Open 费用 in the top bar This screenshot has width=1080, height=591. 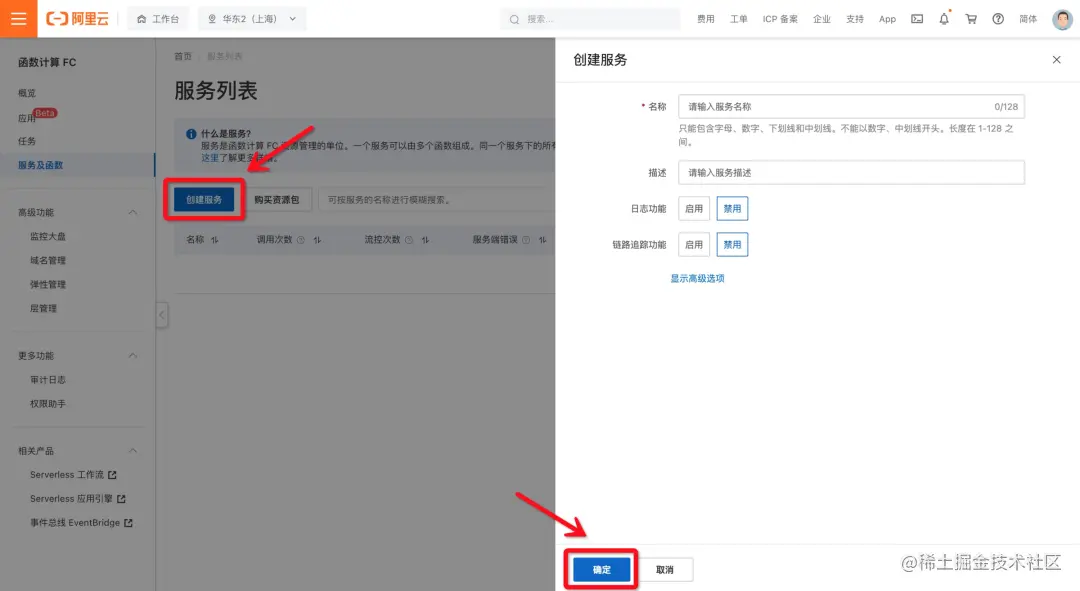click(705, 19)
